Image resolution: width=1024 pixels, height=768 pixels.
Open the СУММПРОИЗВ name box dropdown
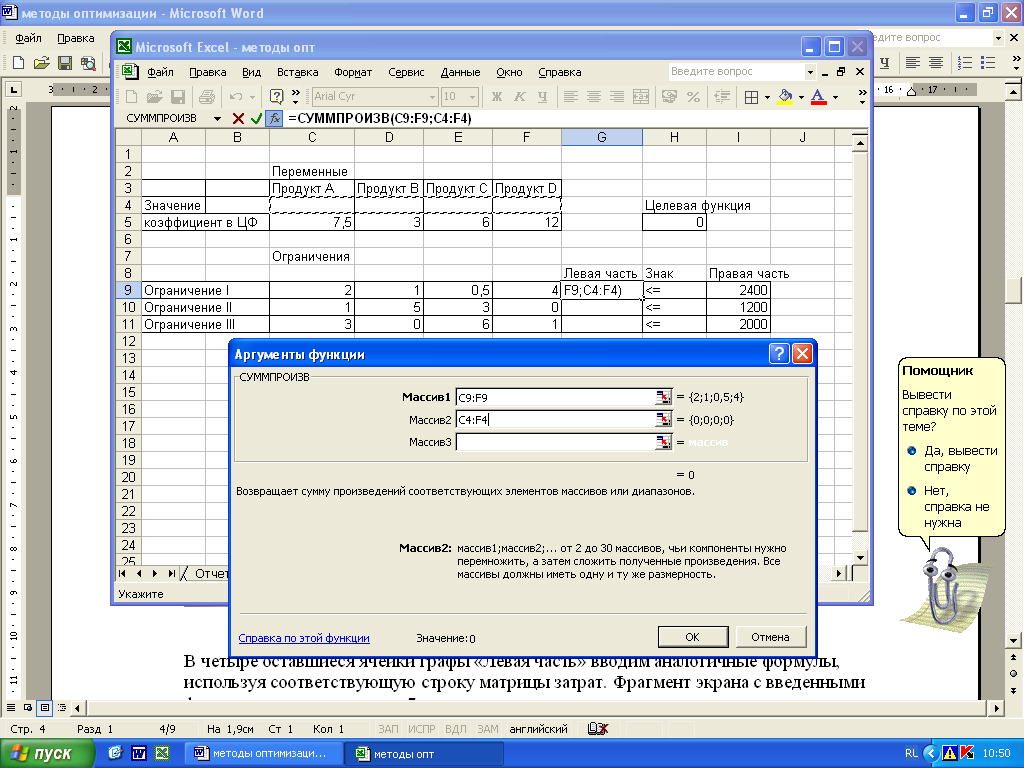click(x=217, y=118)
